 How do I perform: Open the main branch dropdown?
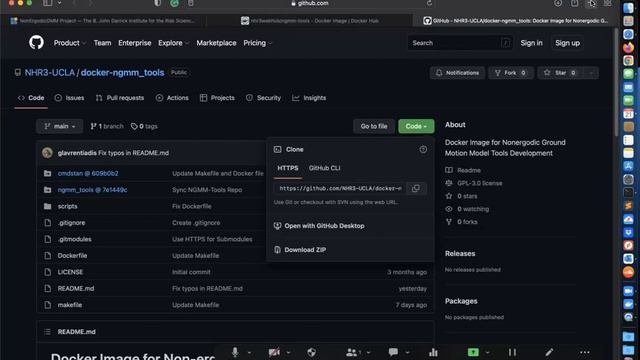(x=60, y=126)
